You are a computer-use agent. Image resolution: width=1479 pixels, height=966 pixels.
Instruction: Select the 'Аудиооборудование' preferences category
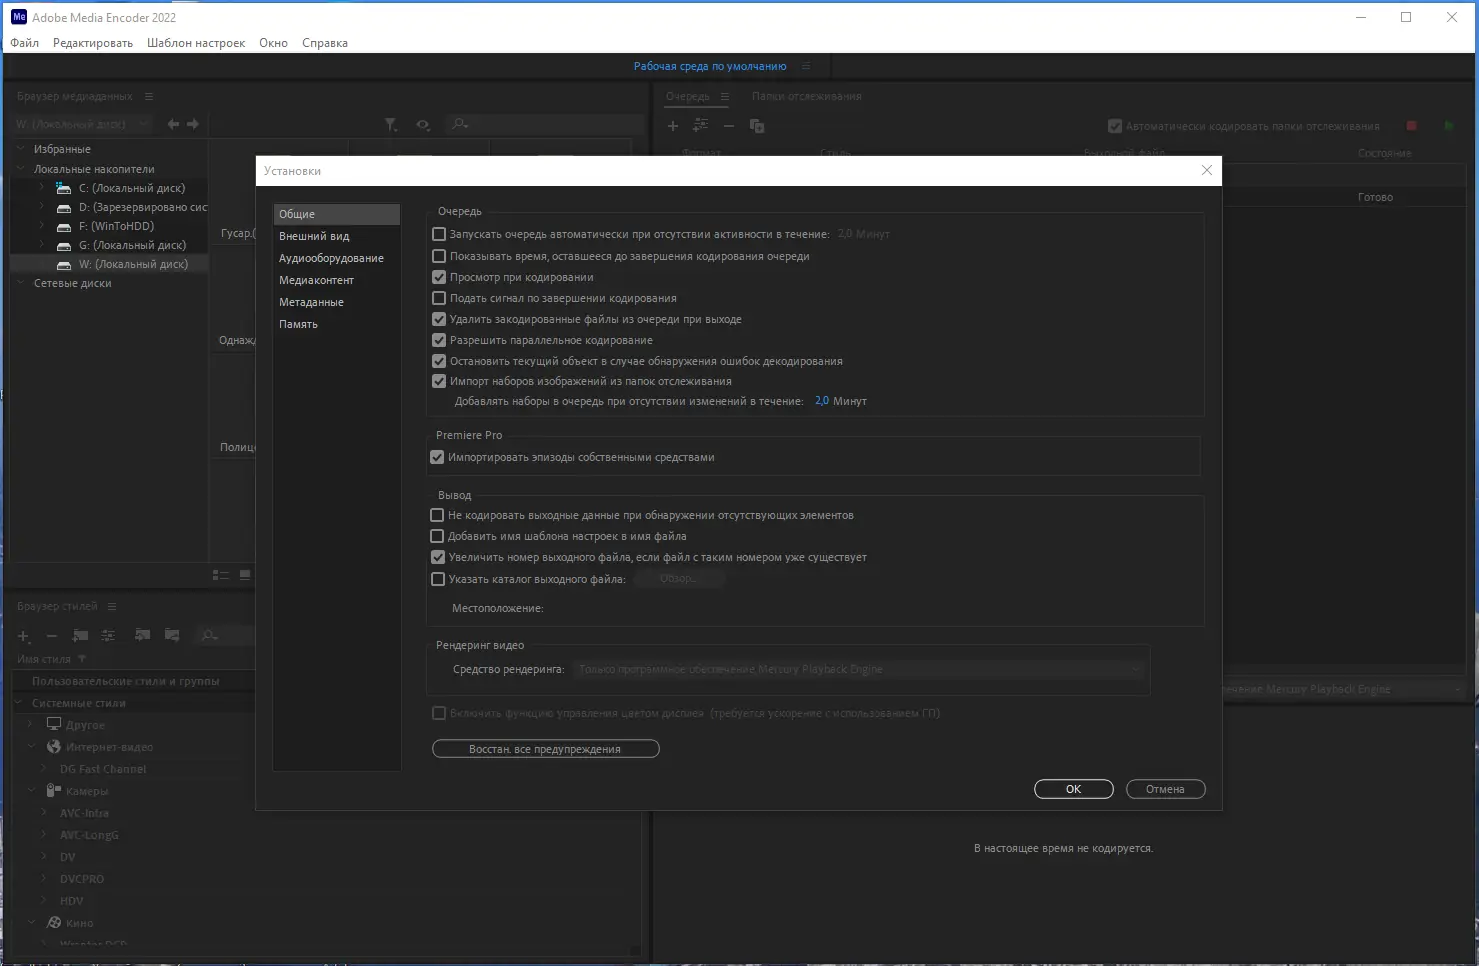pos(336,258)
